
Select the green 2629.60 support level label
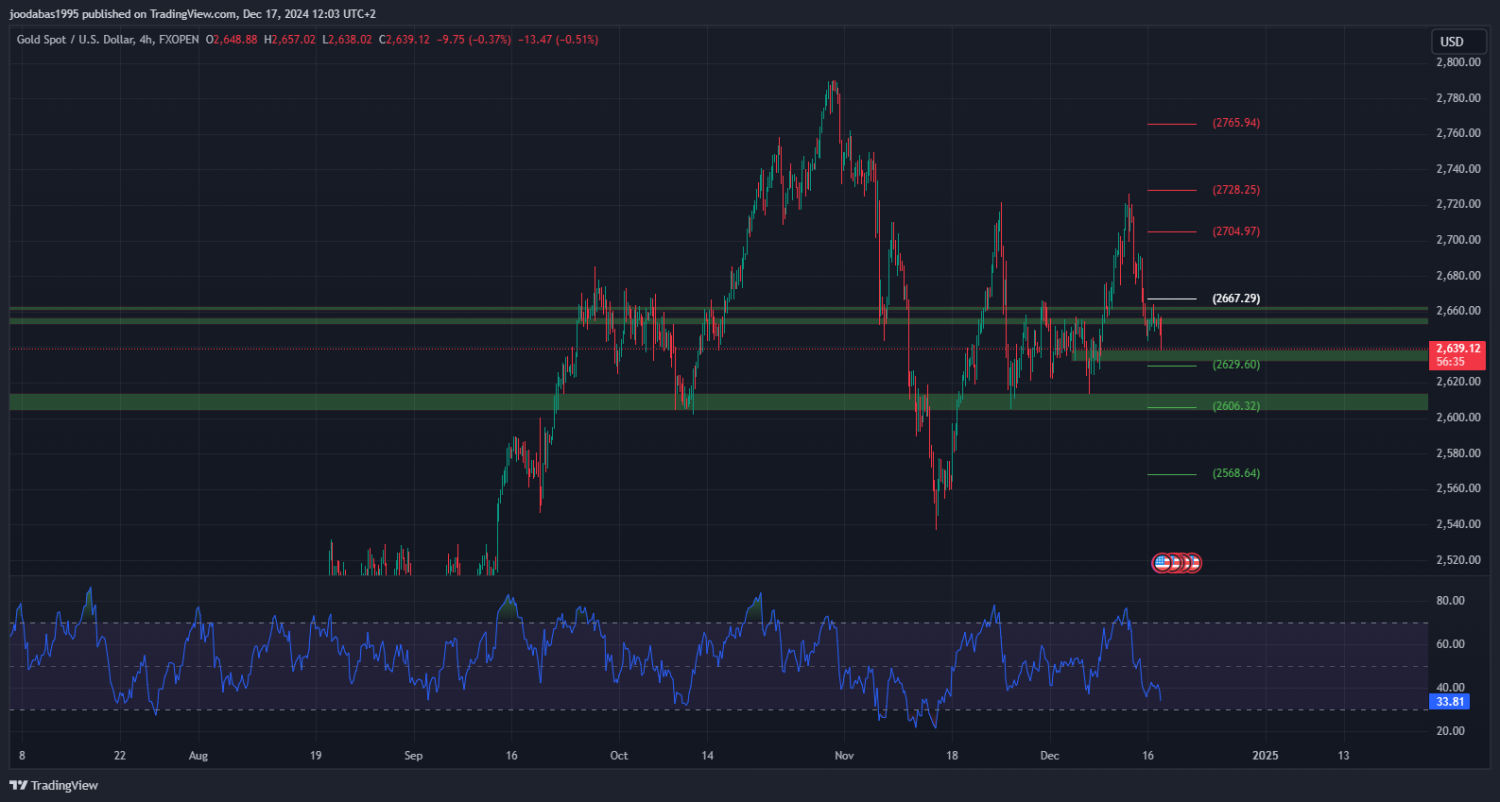[1236, 365]
